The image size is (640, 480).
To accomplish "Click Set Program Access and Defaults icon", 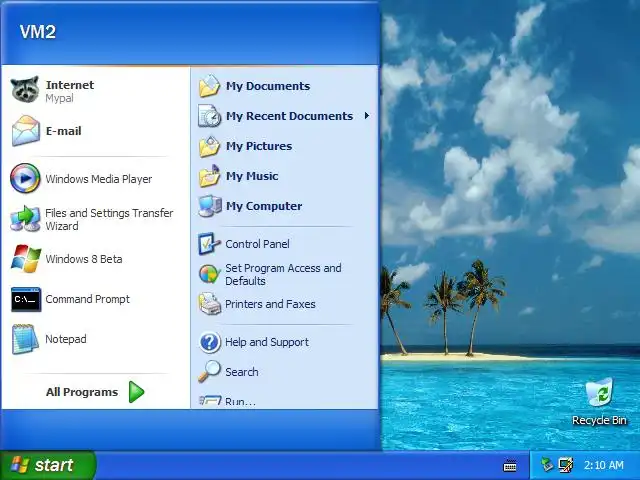I will tap(209, 274).
